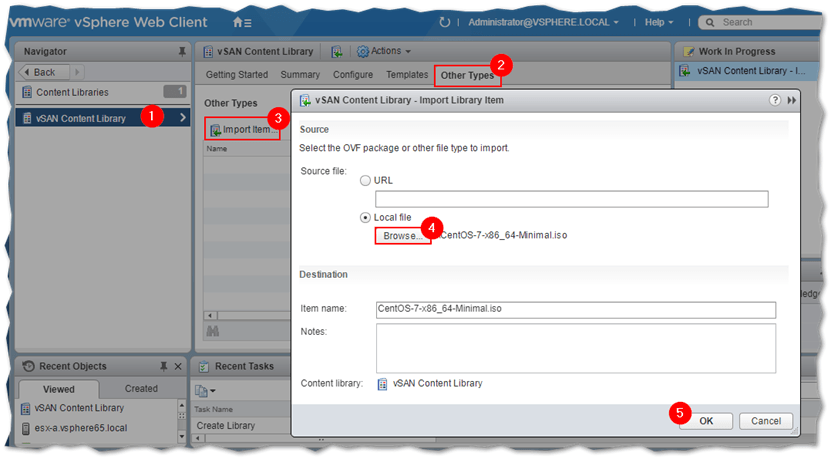
Task: Switch to the Other Types tab
Action: (x=466, y=75)
